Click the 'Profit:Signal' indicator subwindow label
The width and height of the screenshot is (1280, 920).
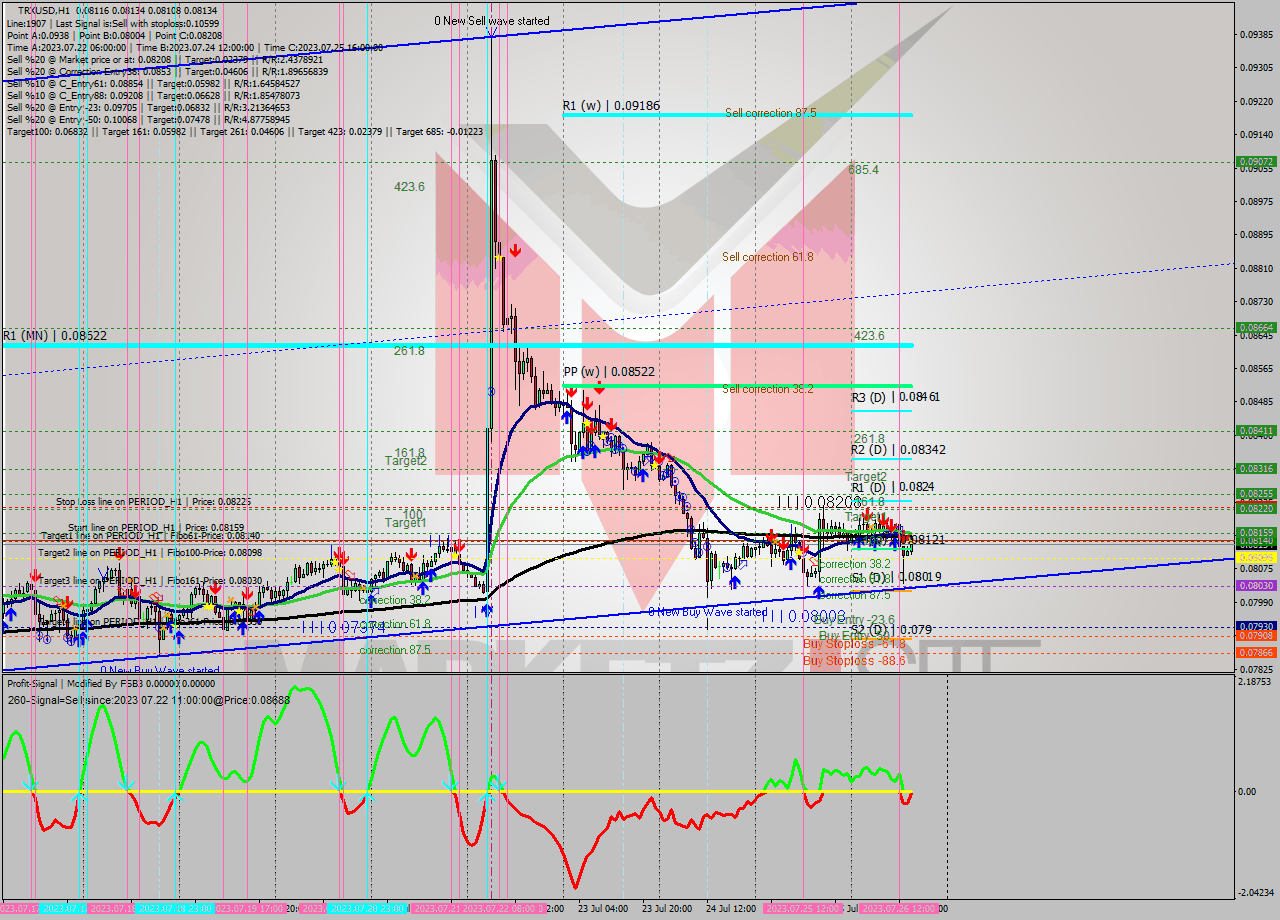coord(30,684)
